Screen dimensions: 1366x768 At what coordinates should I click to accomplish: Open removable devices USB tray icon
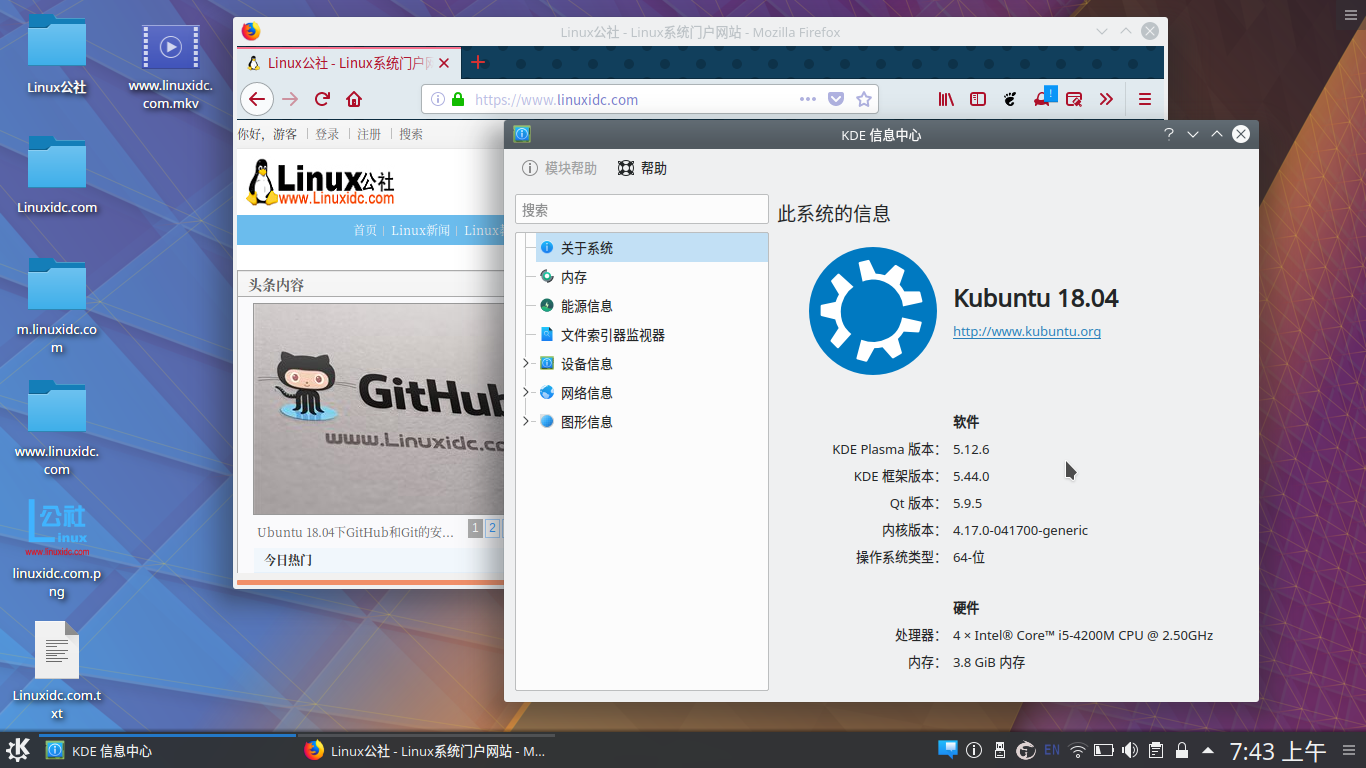(999, 750)
